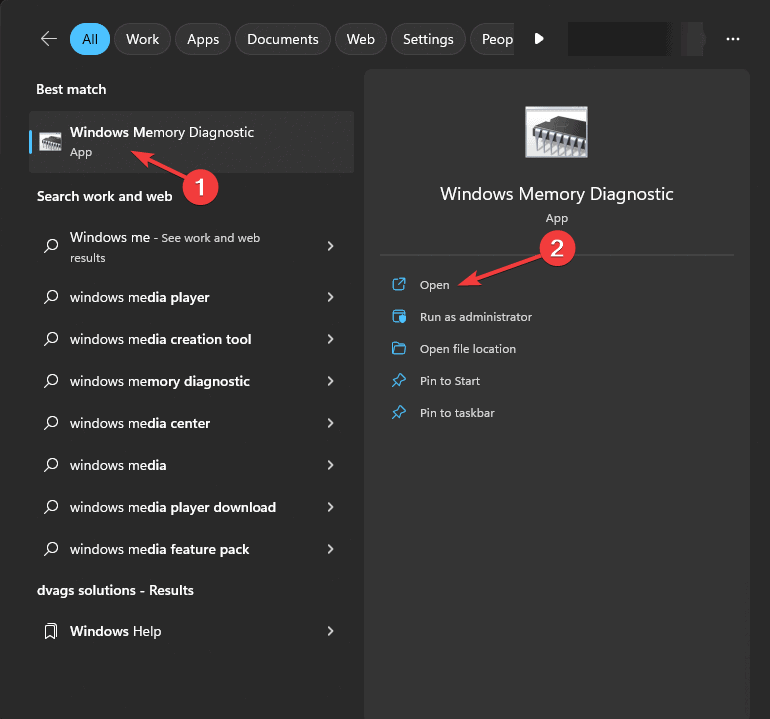Pick the windows media feature pack suggestion

(159, 549)
